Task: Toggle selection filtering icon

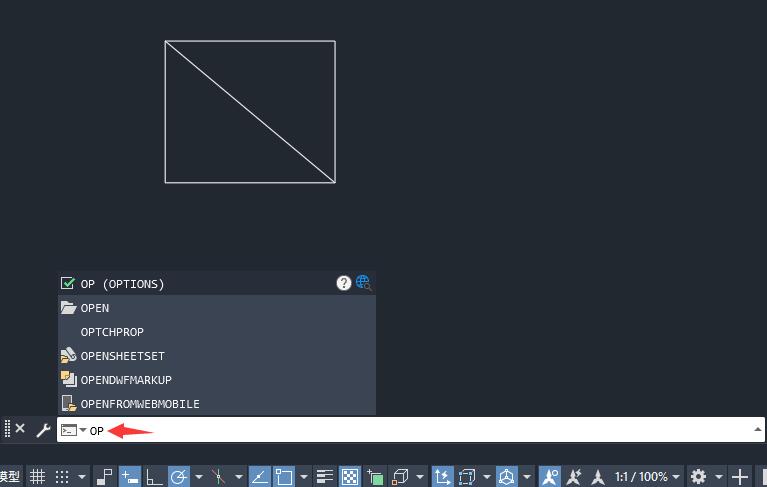Action: 467,476
